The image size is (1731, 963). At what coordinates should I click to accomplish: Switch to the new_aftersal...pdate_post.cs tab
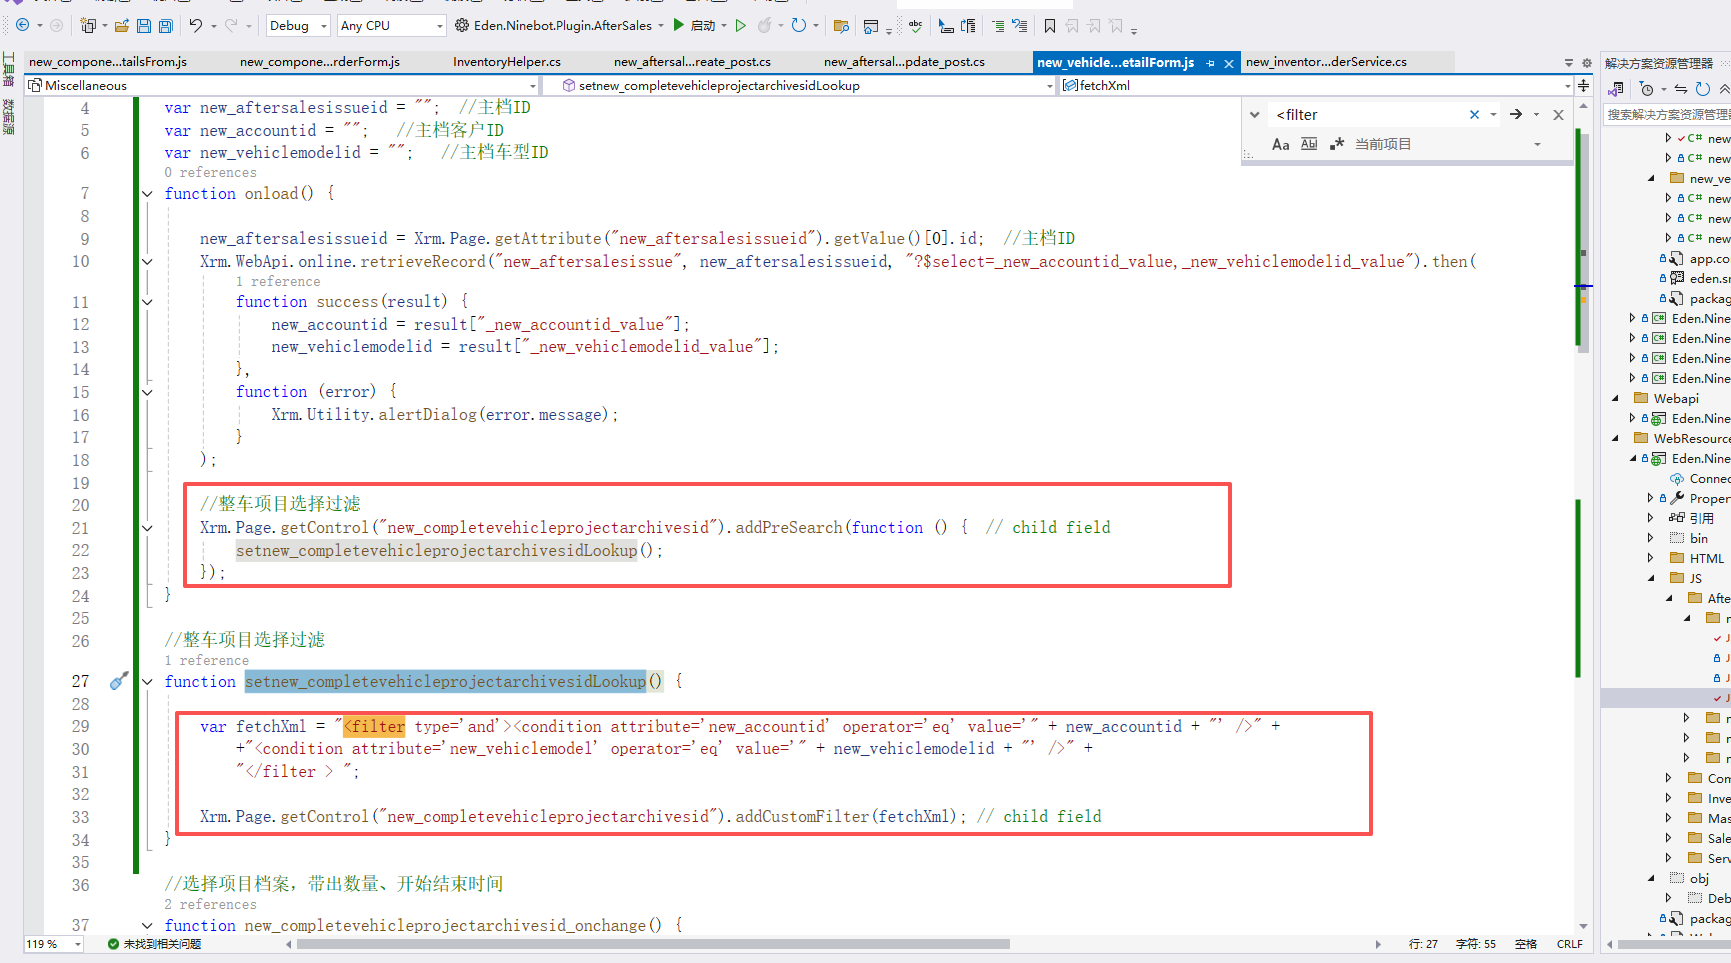point(904,62)
